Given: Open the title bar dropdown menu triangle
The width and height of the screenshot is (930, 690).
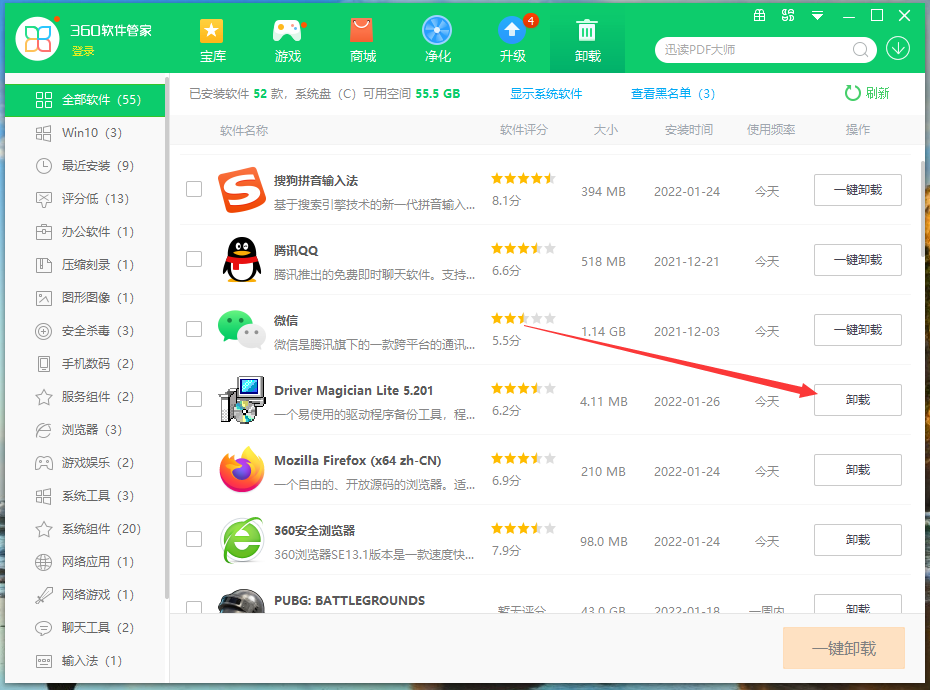Looking at the screenshot, I should (x=817, y=16).
